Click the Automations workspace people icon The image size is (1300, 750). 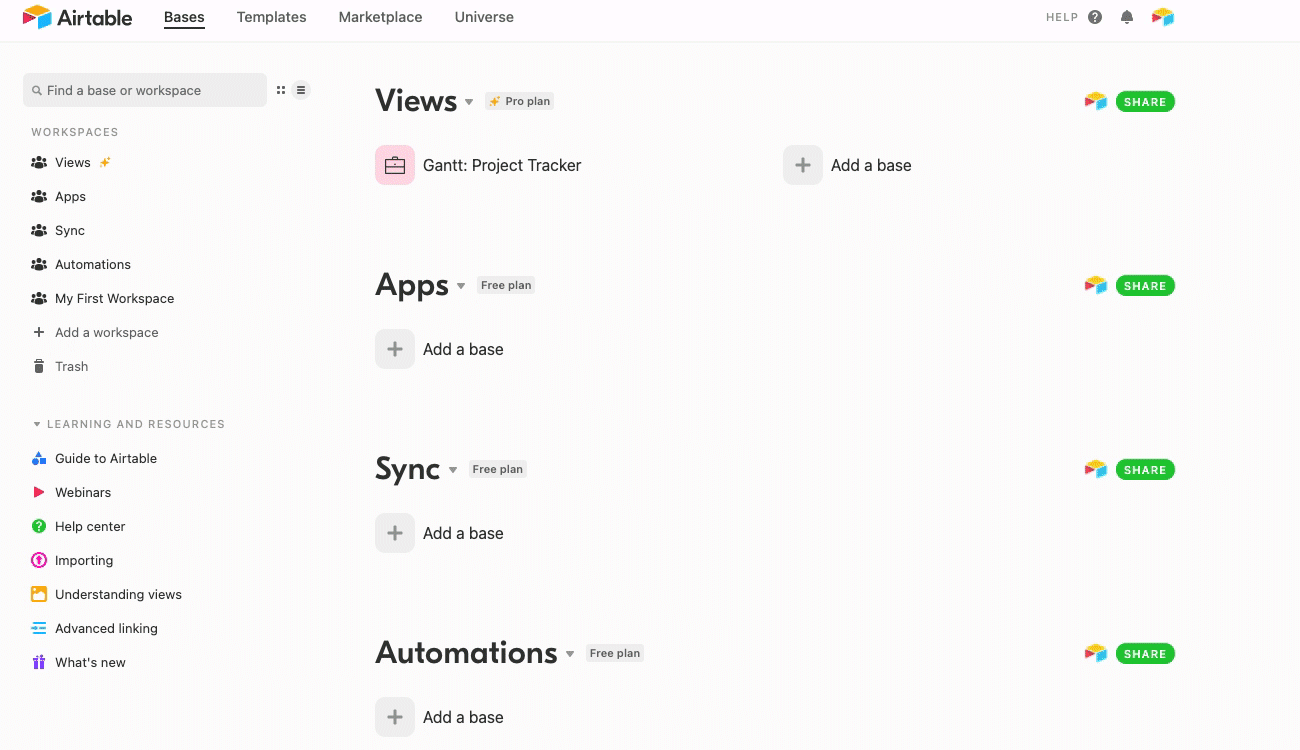(39, 264)
